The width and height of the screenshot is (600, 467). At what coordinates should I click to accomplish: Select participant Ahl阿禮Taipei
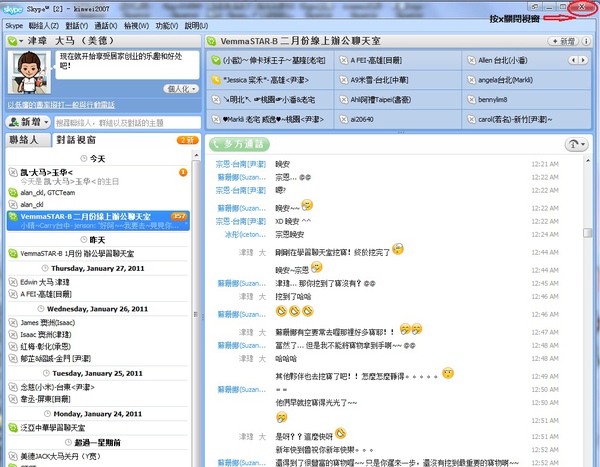[398, 100]
